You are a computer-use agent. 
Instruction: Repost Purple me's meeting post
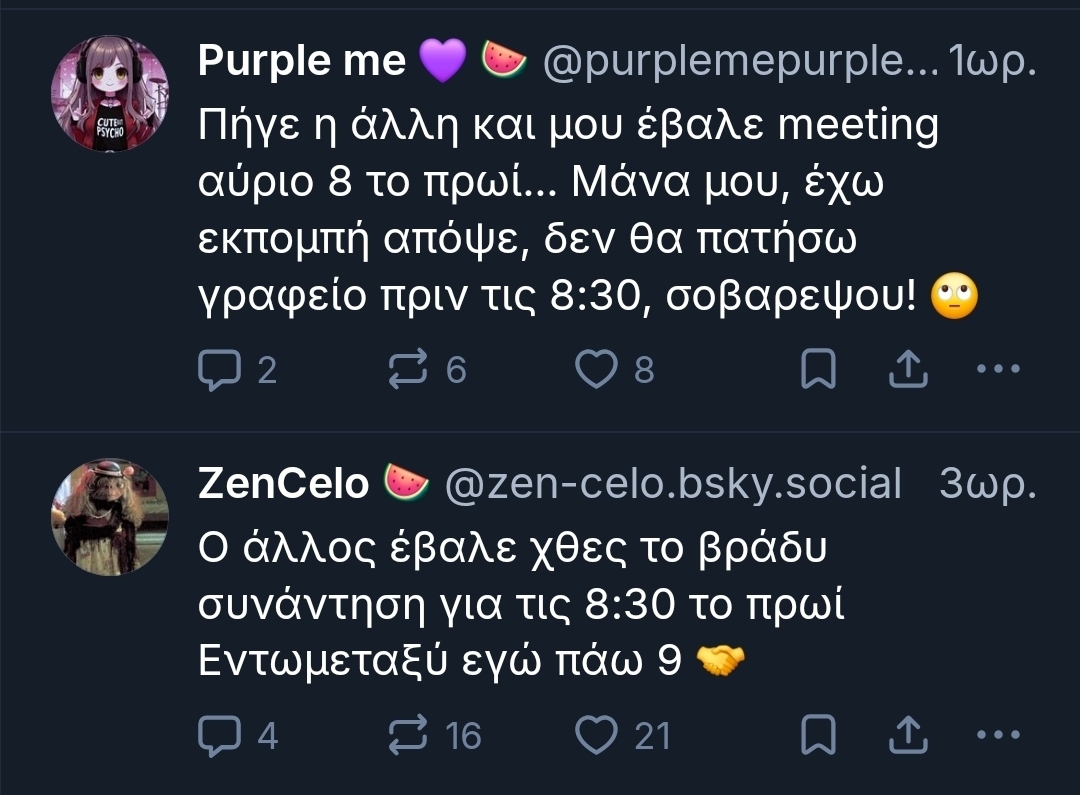tap(407, 371)
